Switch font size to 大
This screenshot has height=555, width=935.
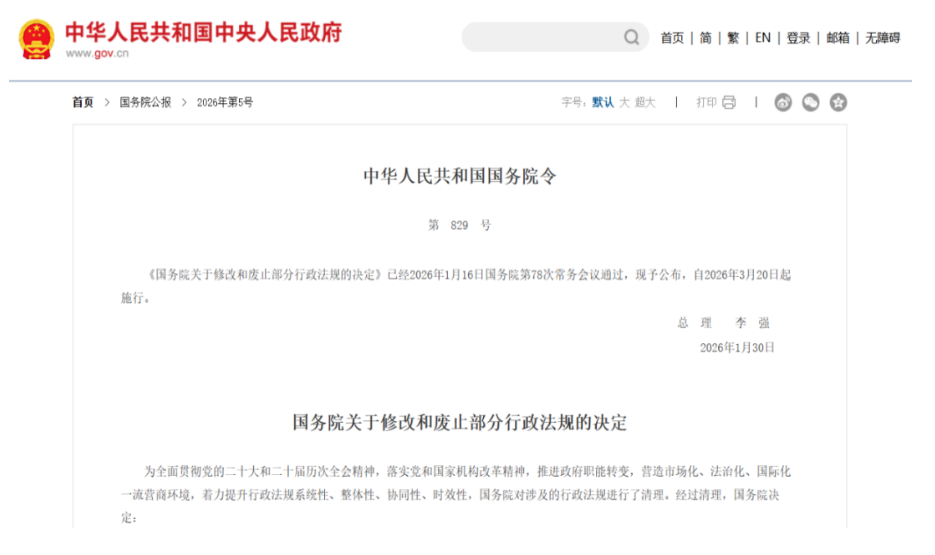coord(624,102)
